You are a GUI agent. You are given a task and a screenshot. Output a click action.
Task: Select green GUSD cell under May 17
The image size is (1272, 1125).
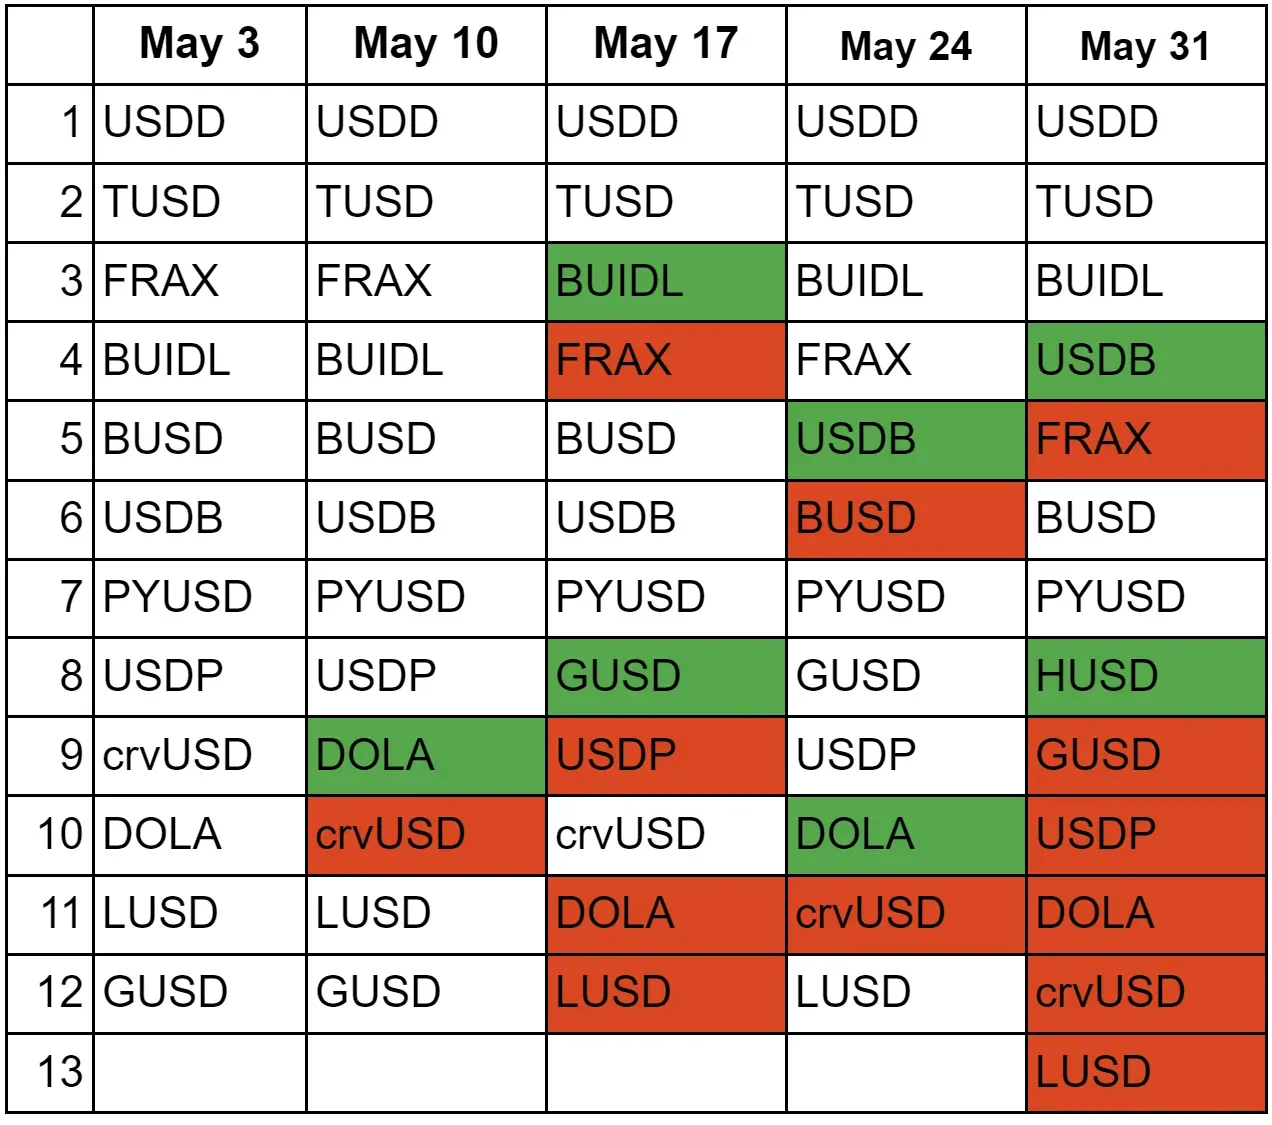tap(666, 676)
